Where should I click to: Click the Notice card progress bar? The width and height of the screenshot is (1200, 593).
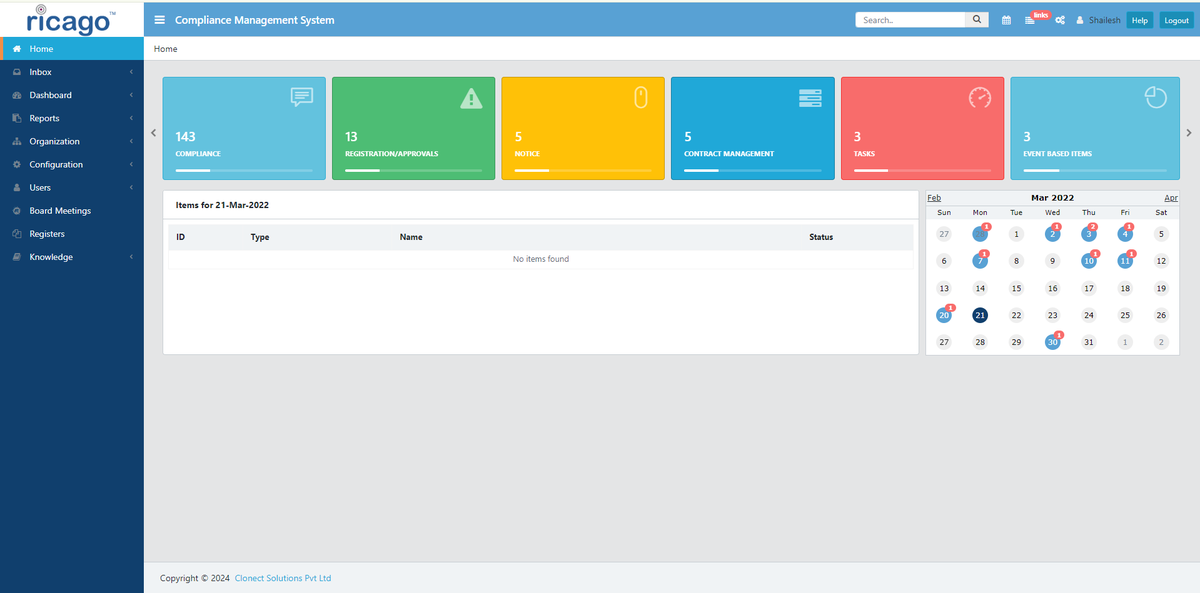pos(583,171)
